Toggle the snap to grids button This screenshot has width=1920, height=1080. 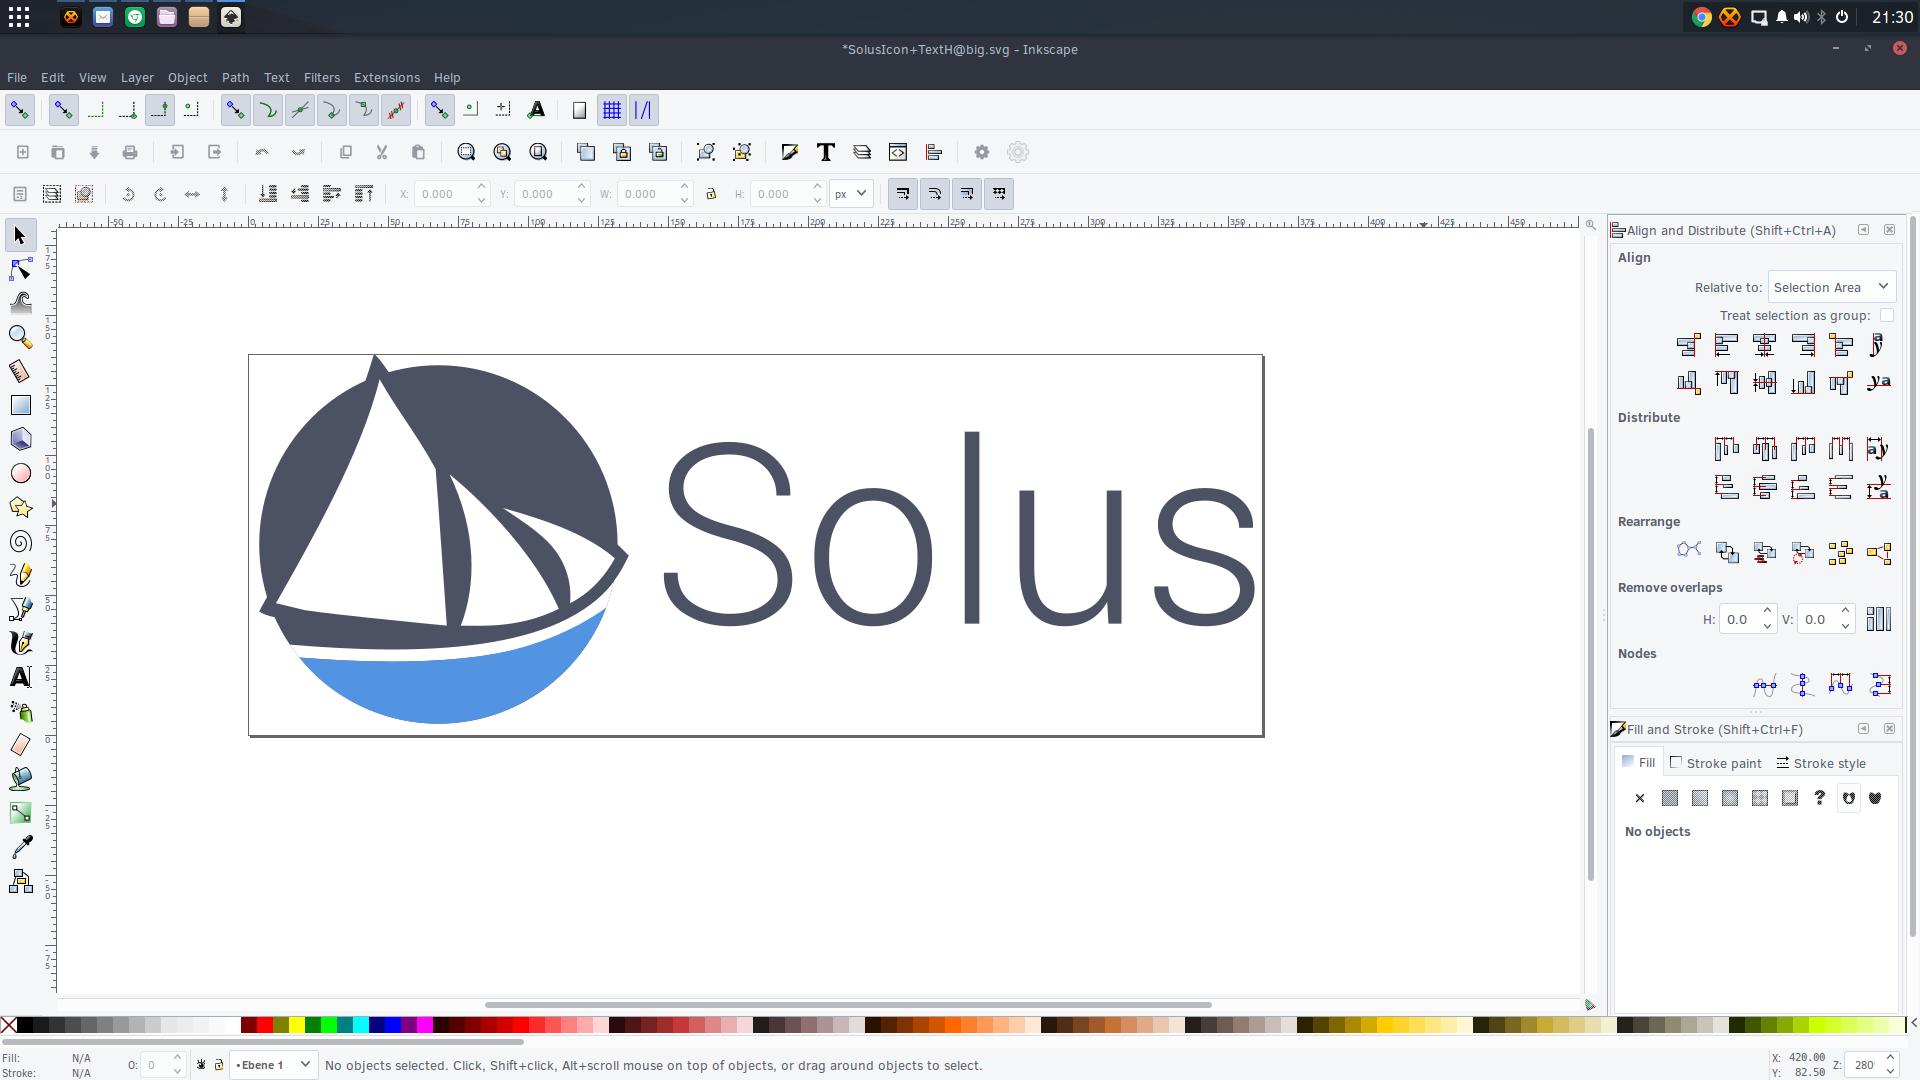[x=612, y=110]
